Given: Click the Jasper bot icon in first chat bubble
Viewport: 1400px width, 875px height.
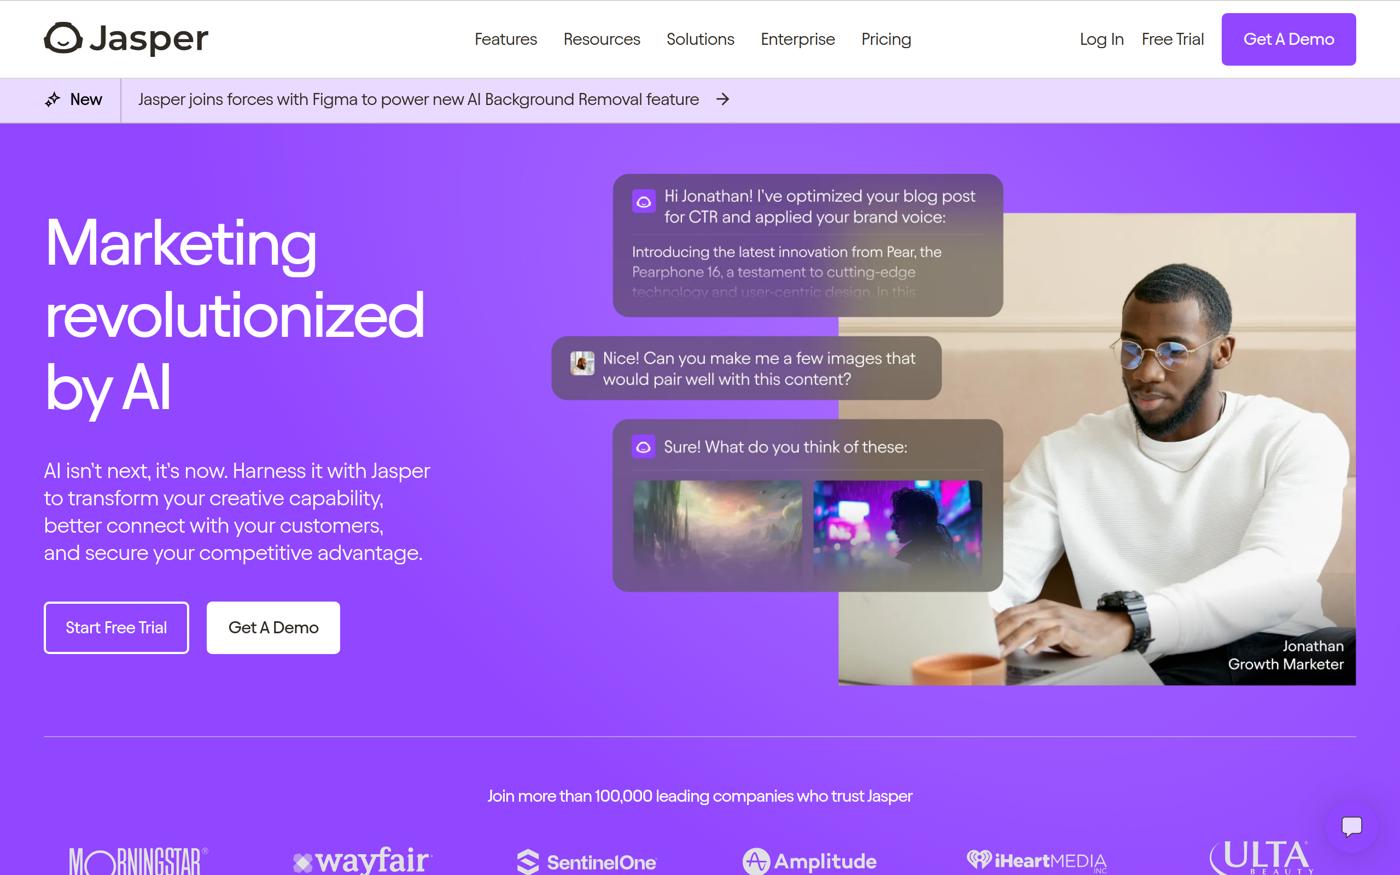Looking at the screenshot, I should [x=644, y=201].
